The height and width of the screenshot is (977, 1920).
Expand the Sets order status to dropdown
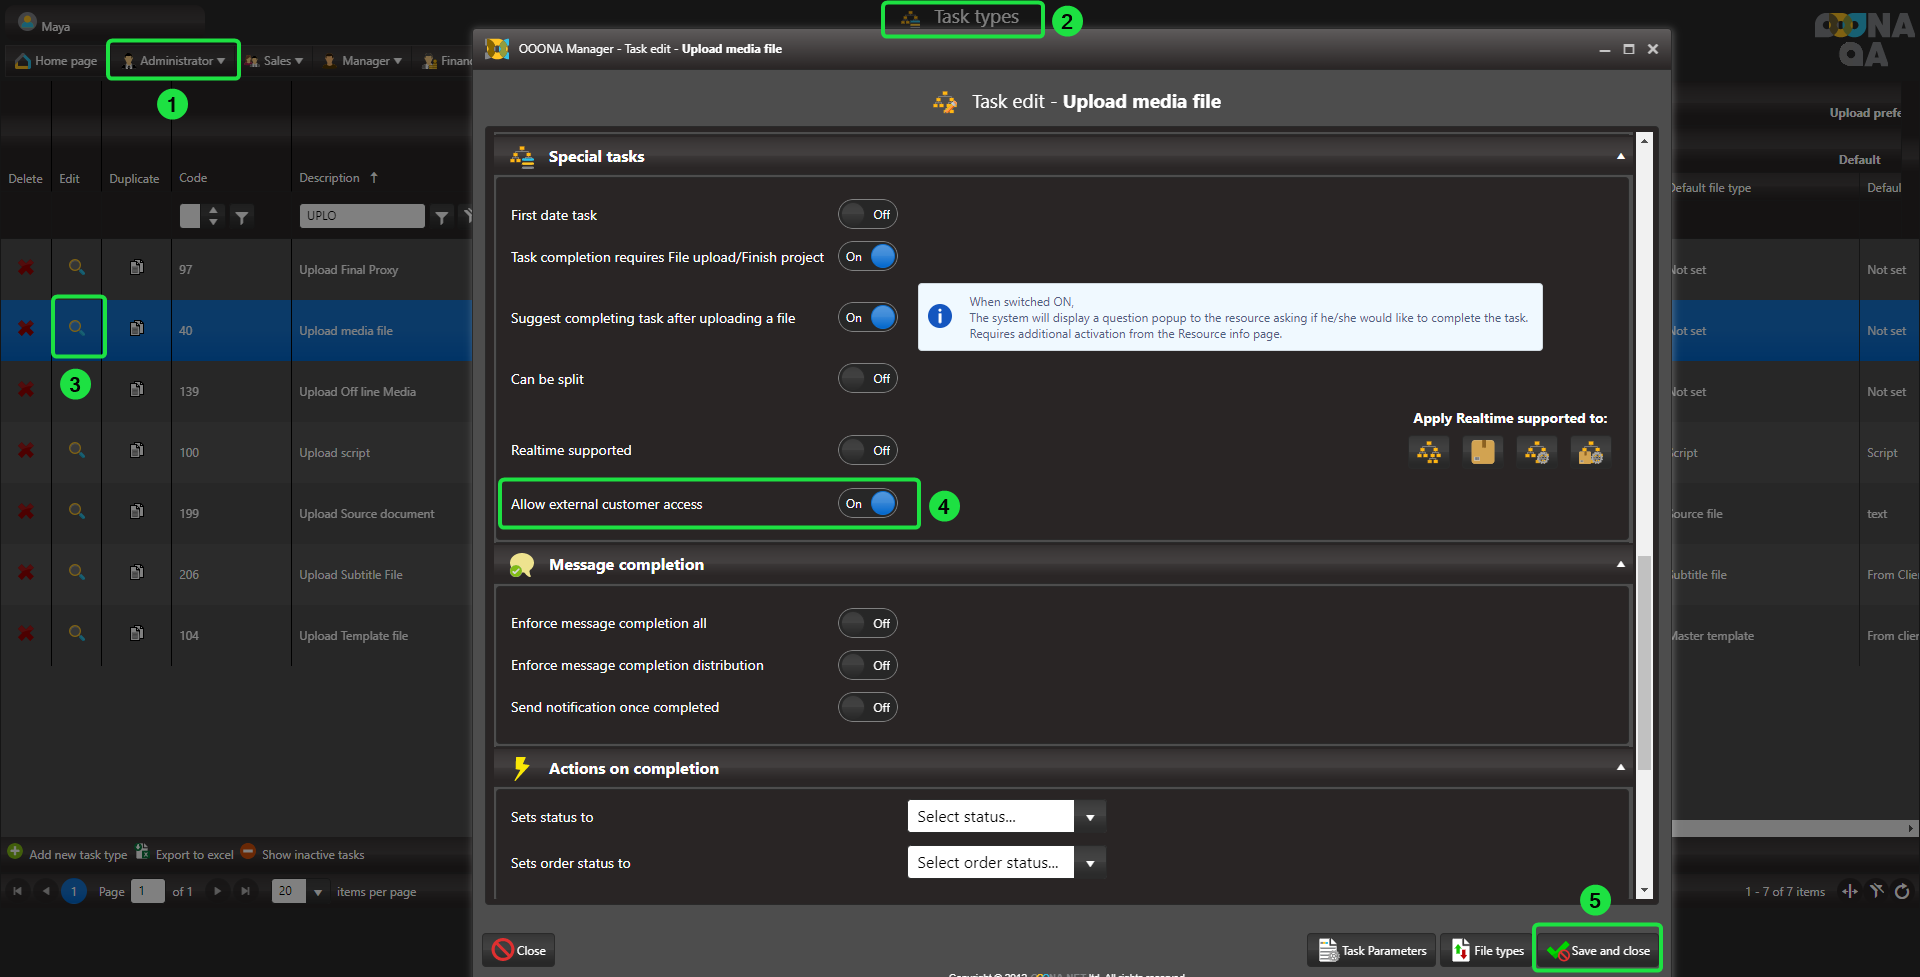[1090, 863]
